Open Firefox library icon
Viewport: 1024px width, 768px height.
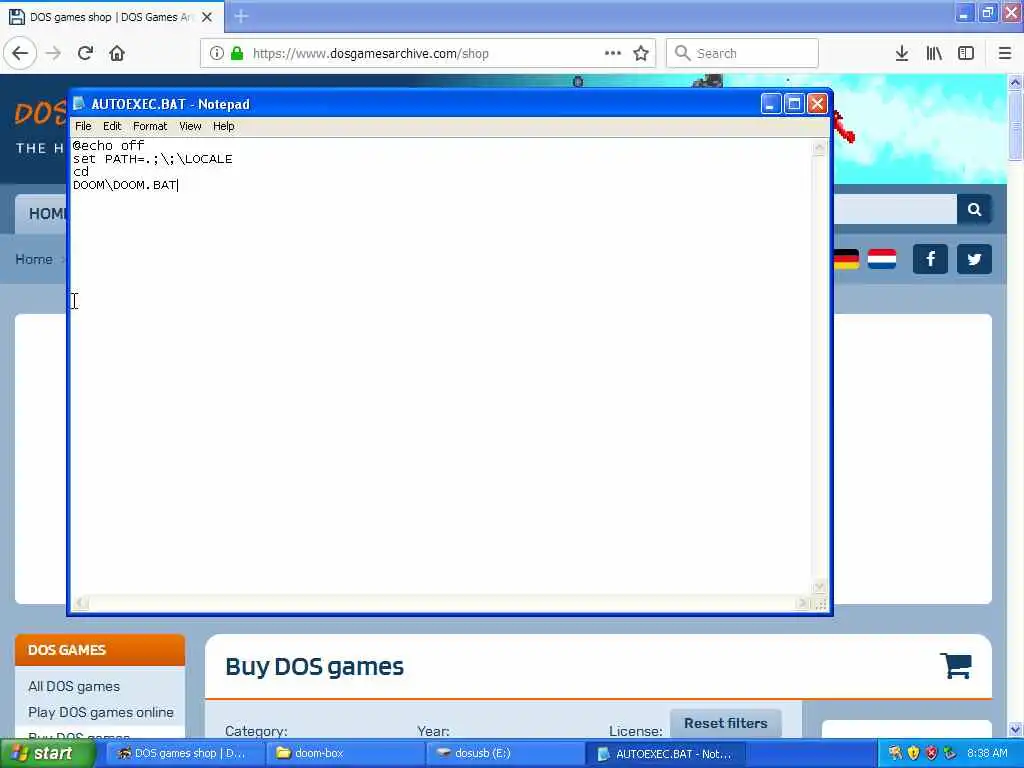(x=934, y=54)
